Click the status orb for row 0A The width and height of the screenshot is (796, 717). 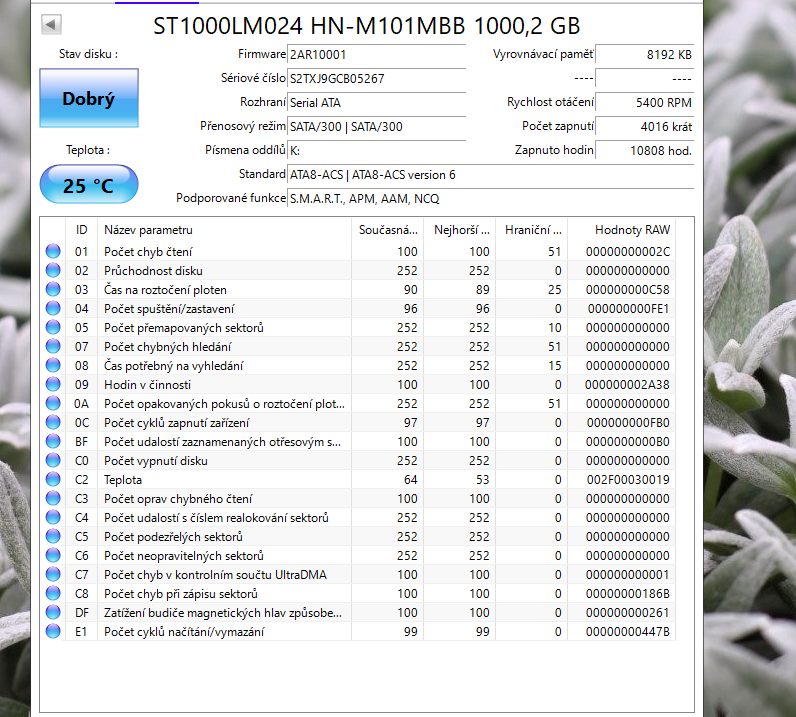(53, 403)
